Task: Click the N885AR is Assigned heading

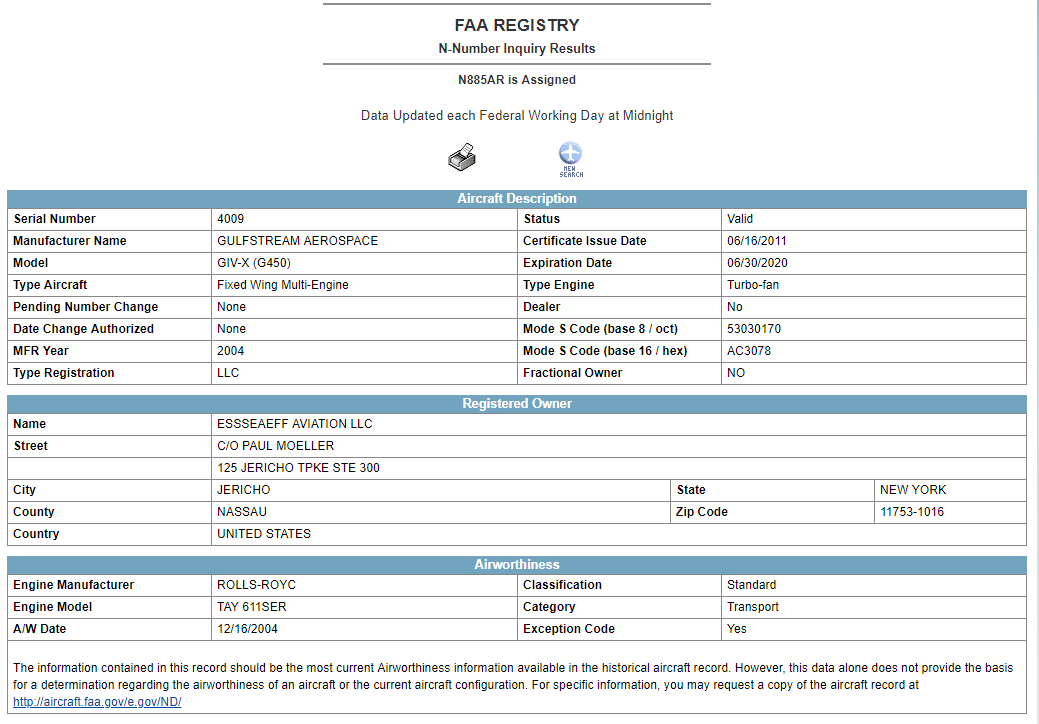Action: click(517, 79)
